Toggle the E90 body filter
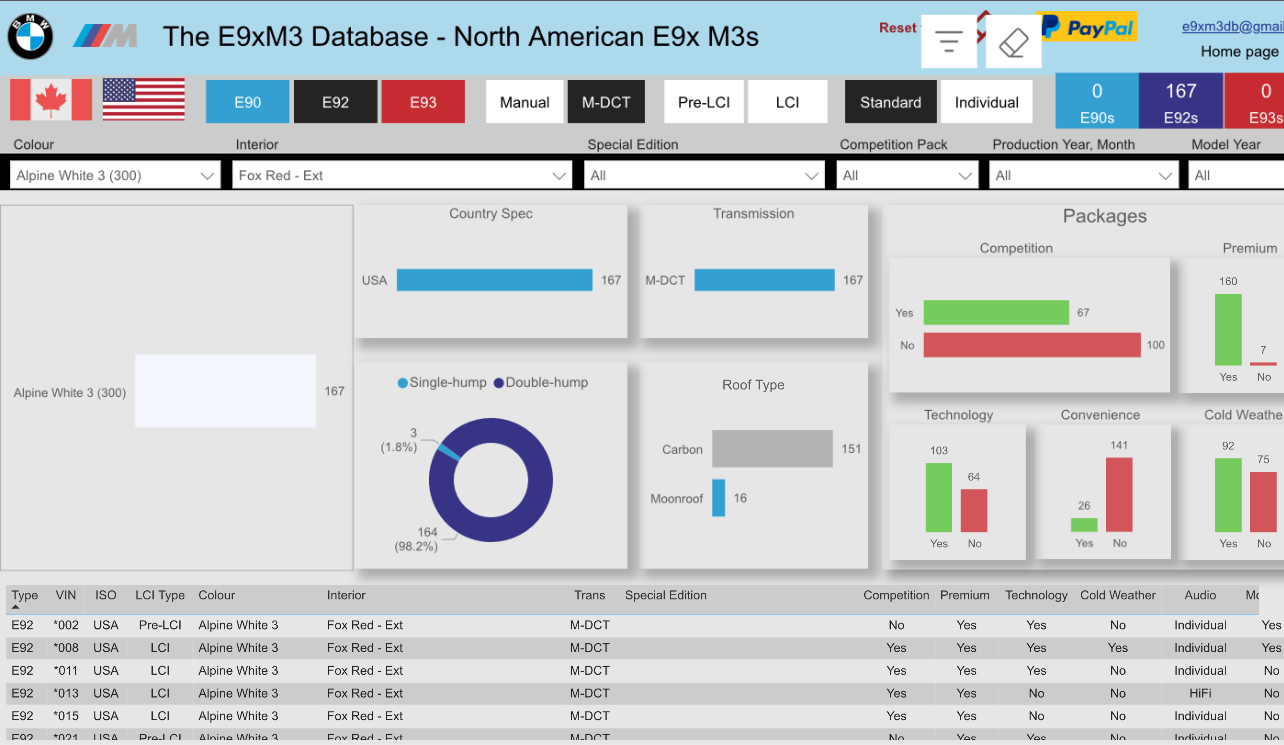1284x745 pixels. click(248, 102)
